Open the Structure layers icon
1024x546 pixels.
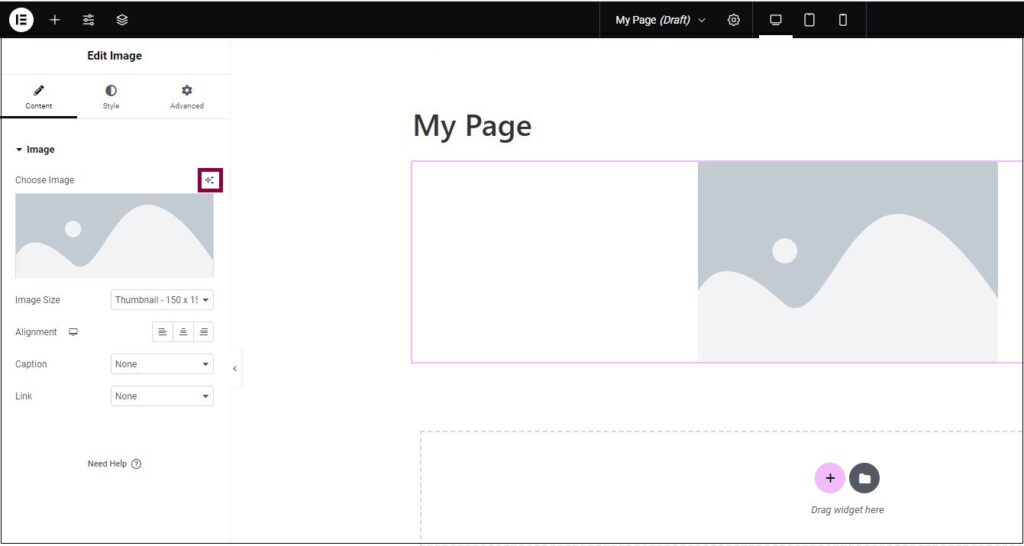122,20
